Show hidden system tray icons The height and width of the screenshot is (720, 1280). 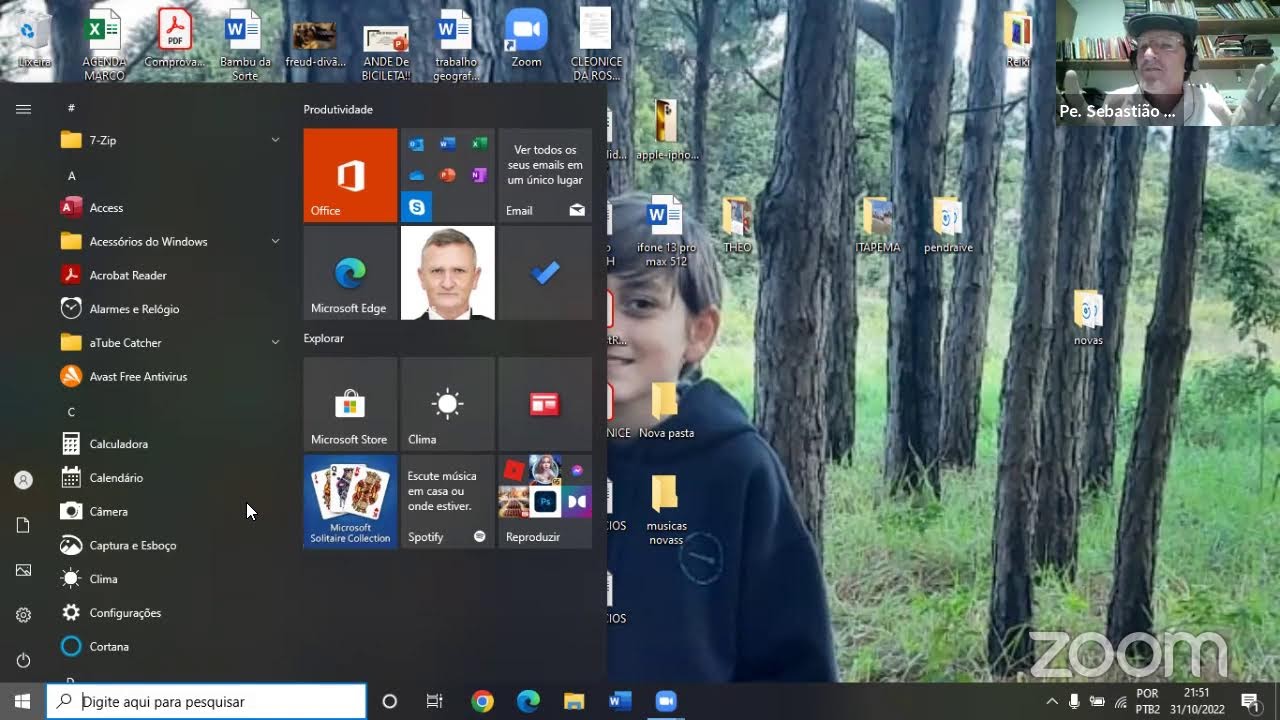(1052, 701)
